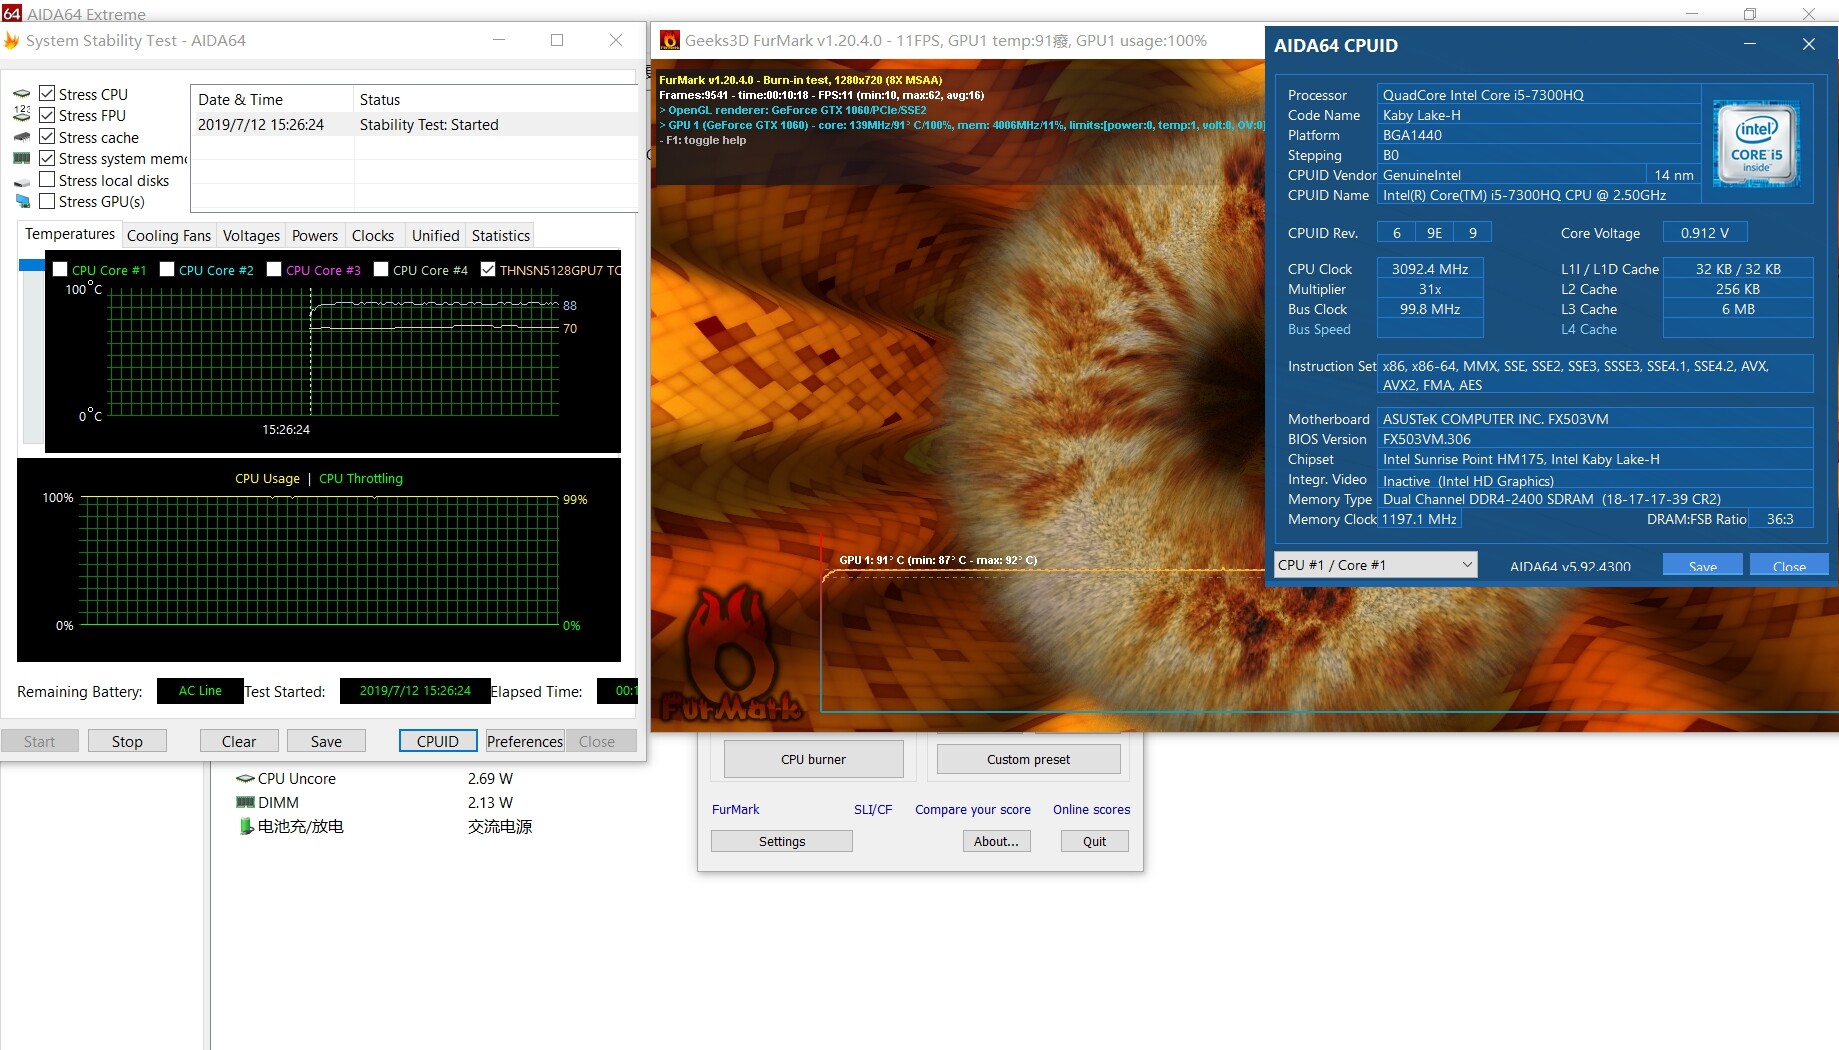Open Custom preset in FurMark
The image size is (1839, 1050).
[1028, 759]
